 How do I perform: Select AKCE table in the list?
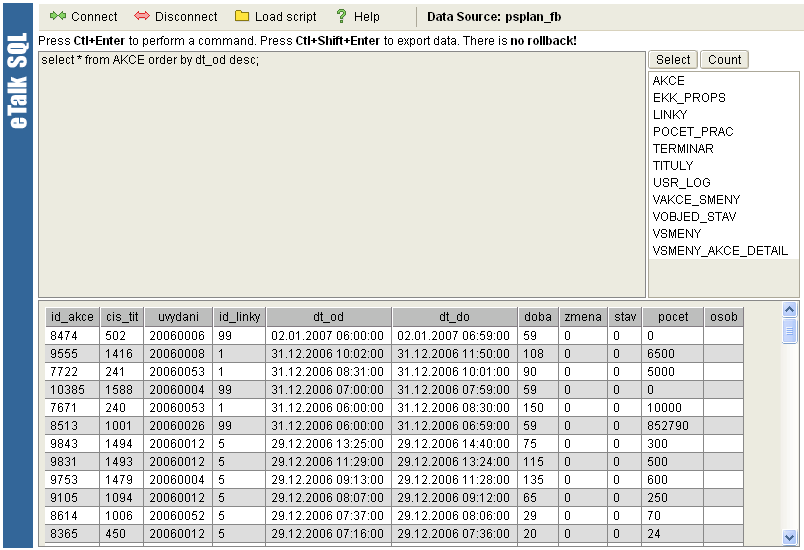pyautogui.click(x=669, y=81)
